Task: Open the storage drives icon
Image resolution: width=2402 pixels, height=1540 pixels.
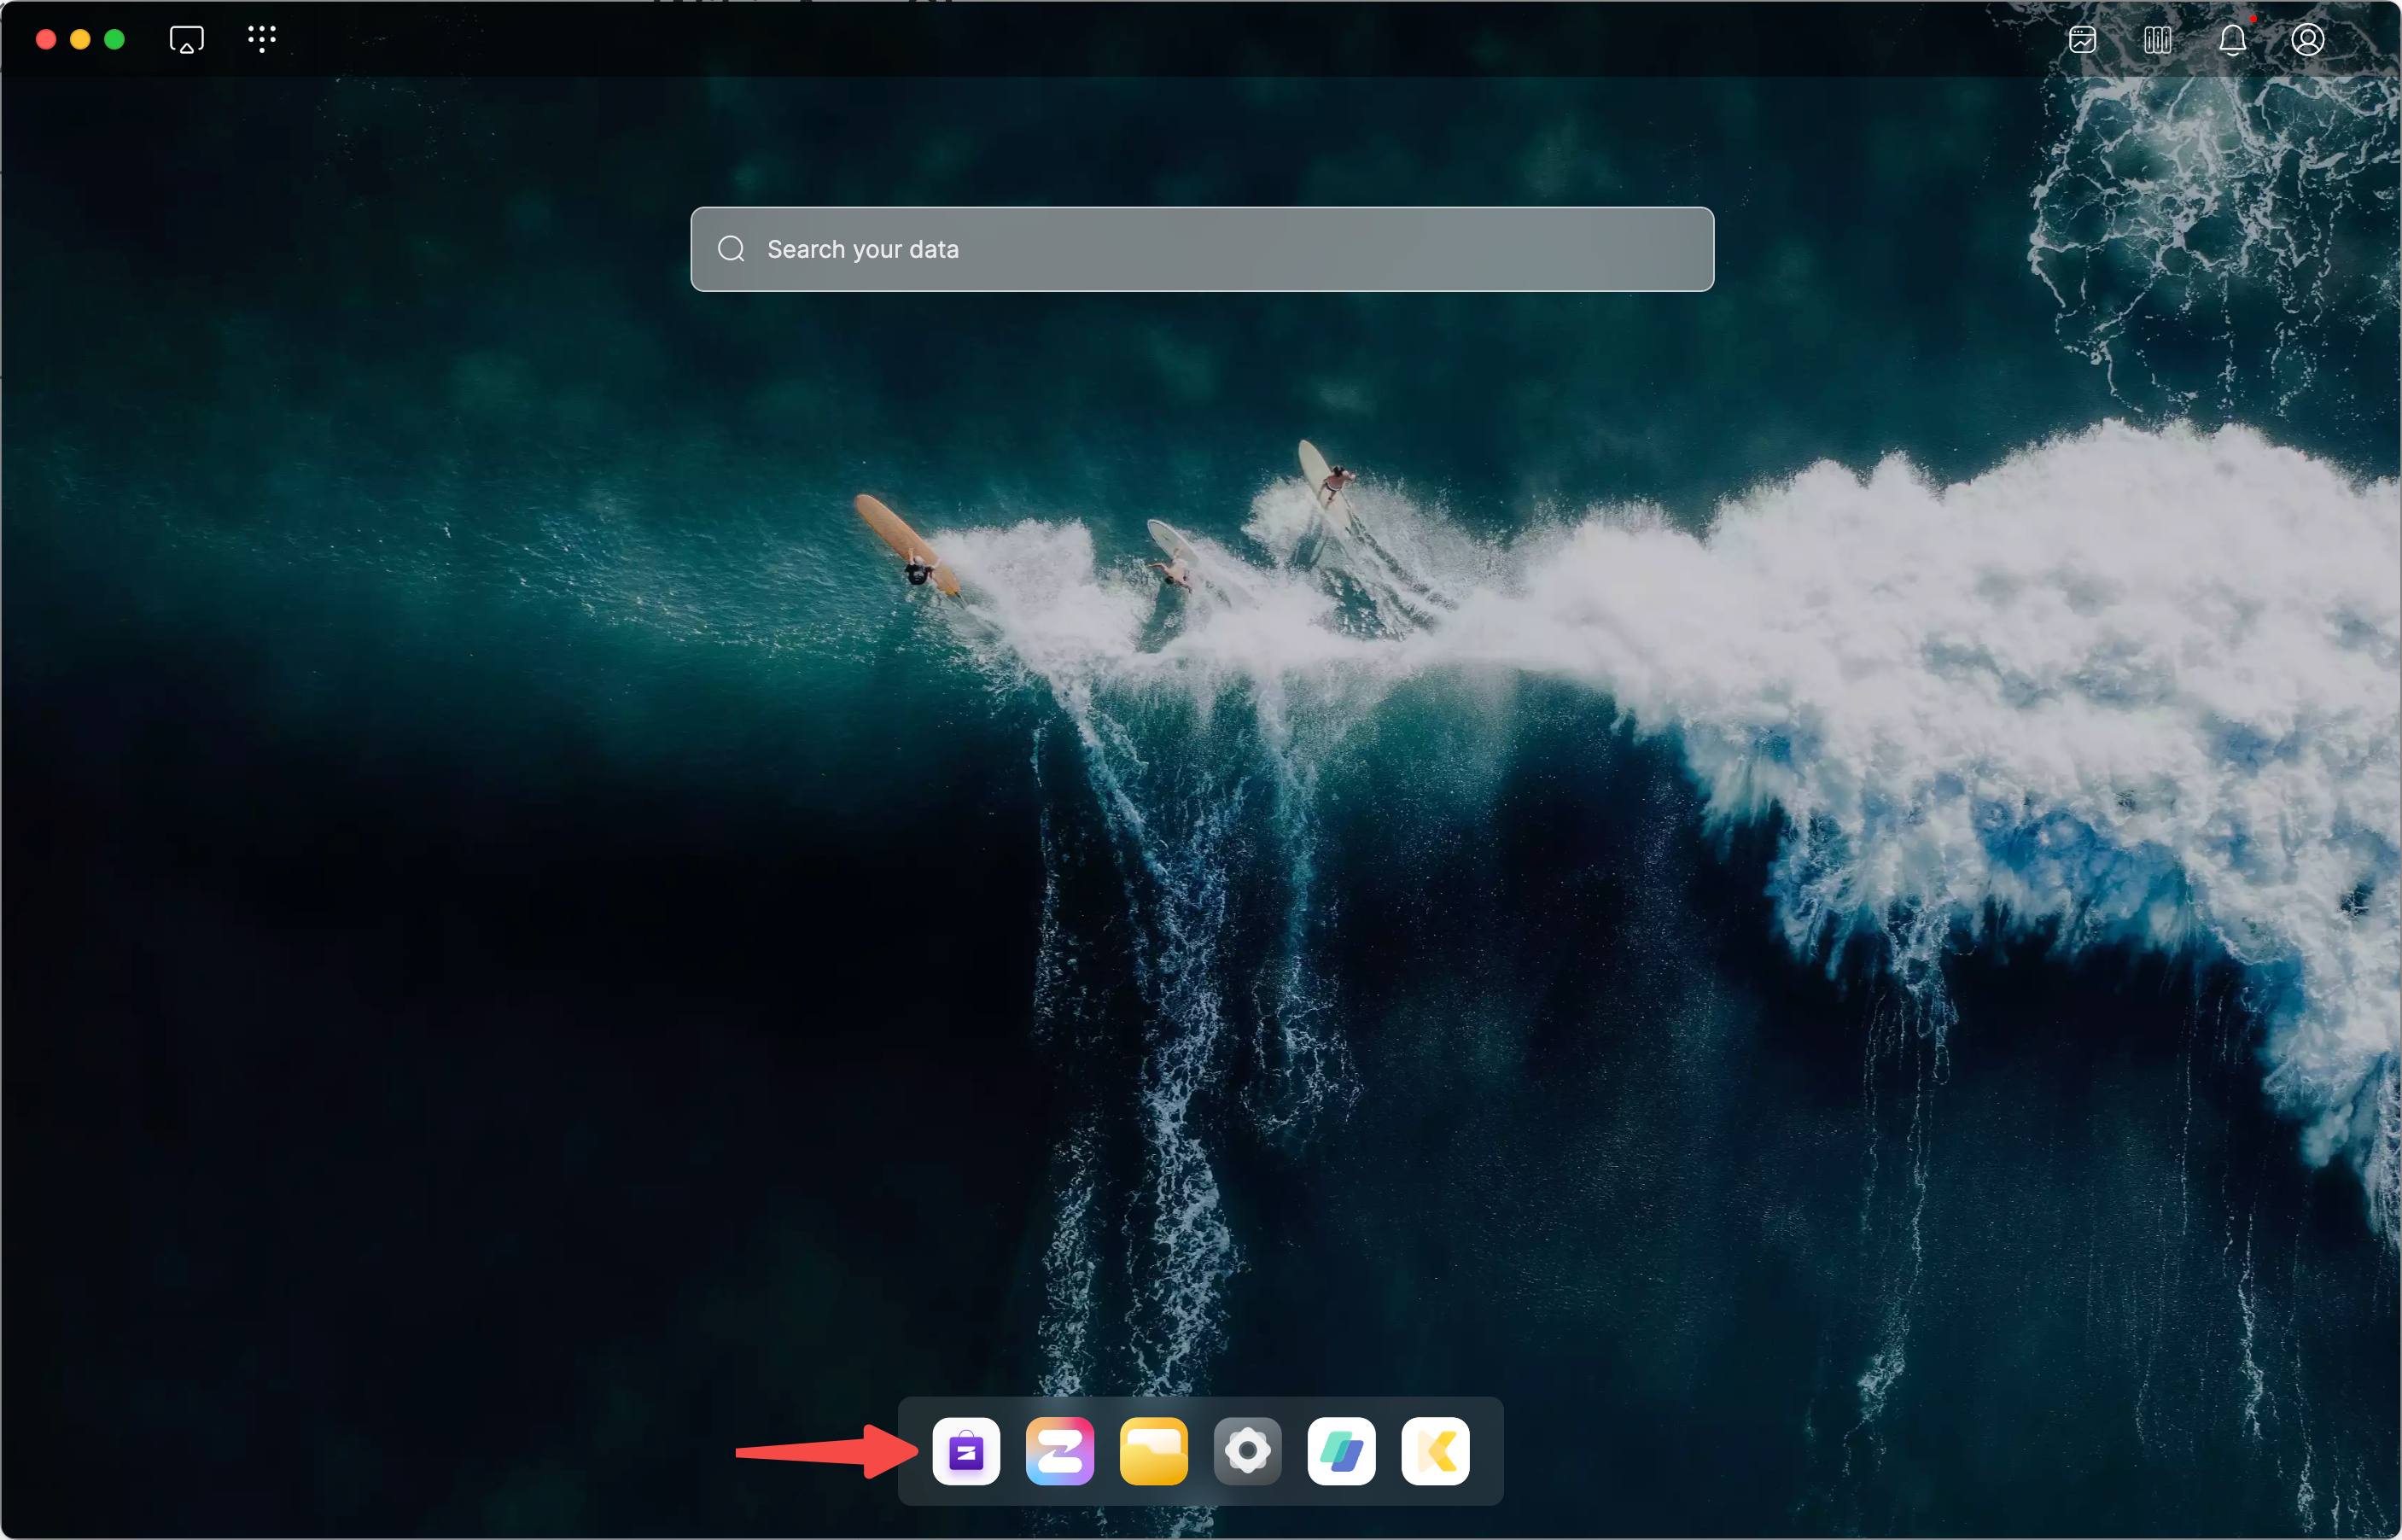Action: coord(2157,40)
